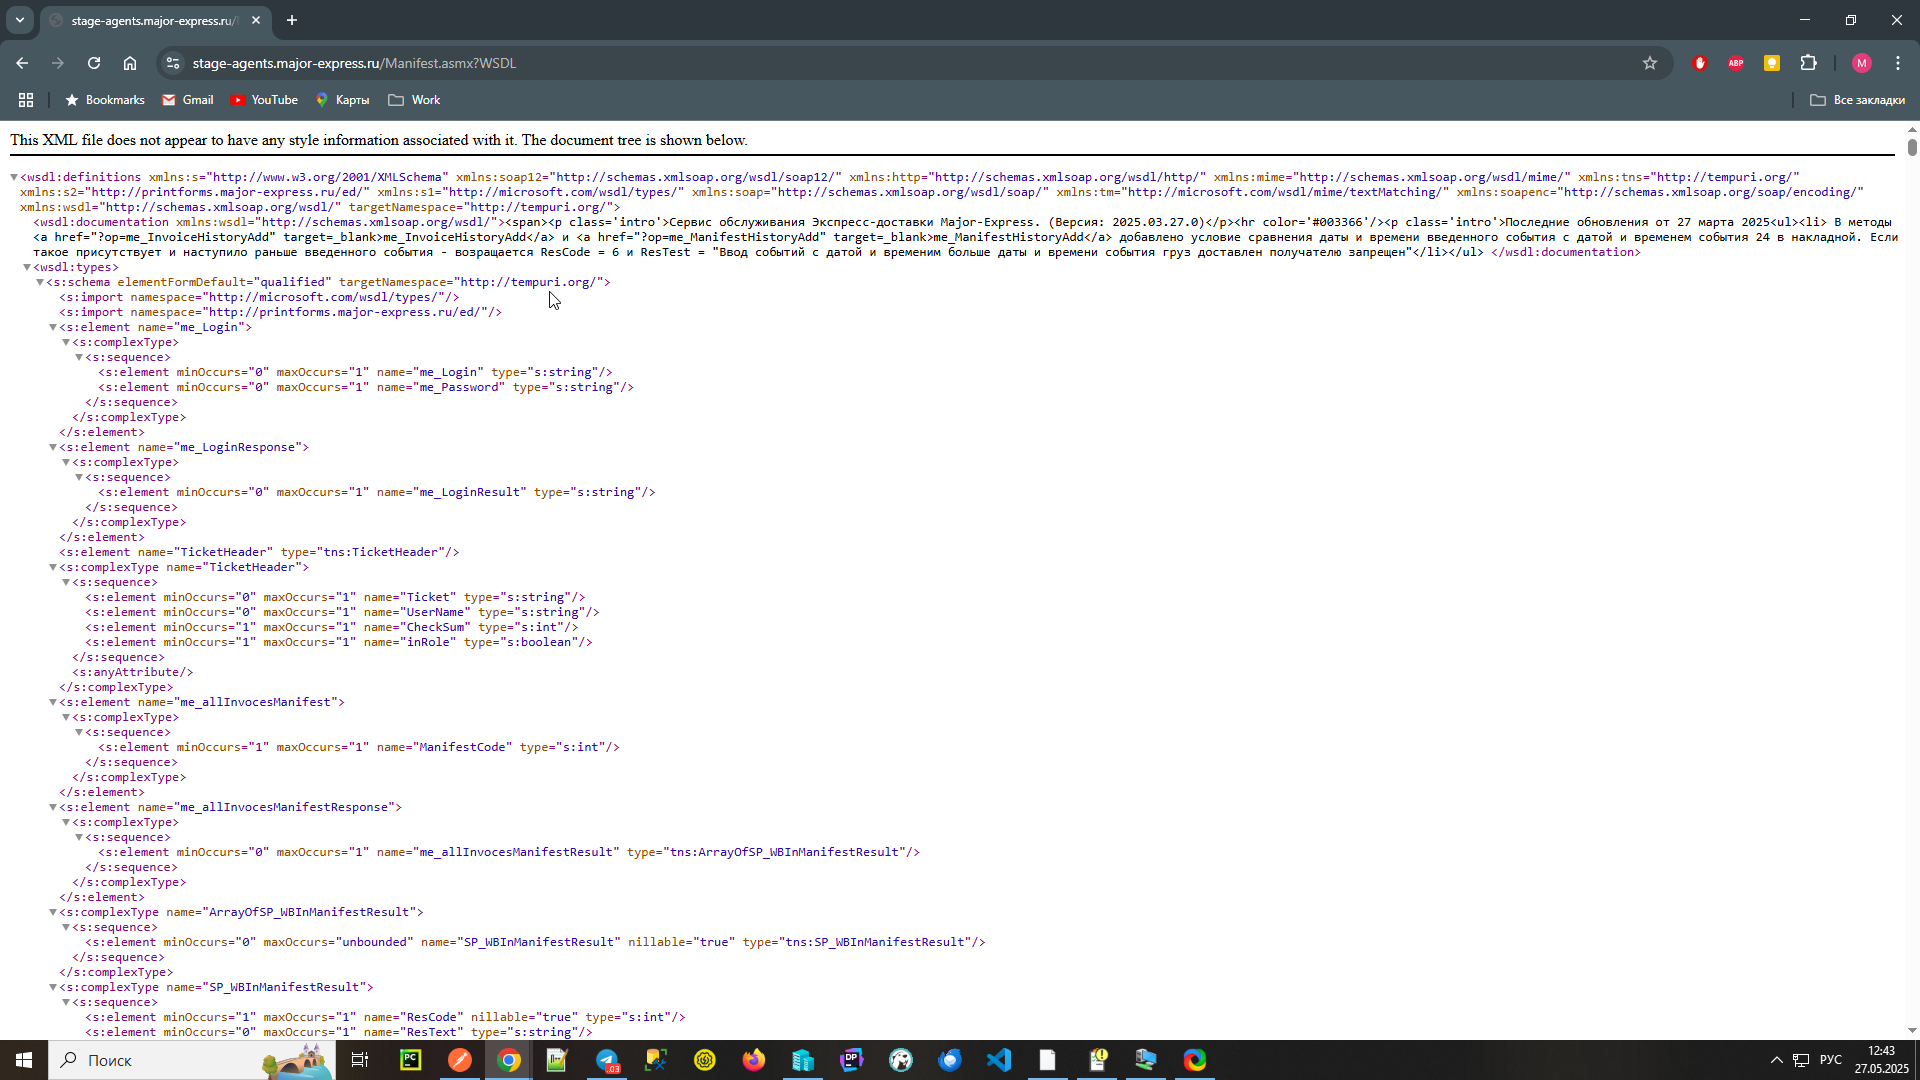Close the stage-agents.major-express.ru tab
Screen dimensions: 1920x1080
coord(256,20)
